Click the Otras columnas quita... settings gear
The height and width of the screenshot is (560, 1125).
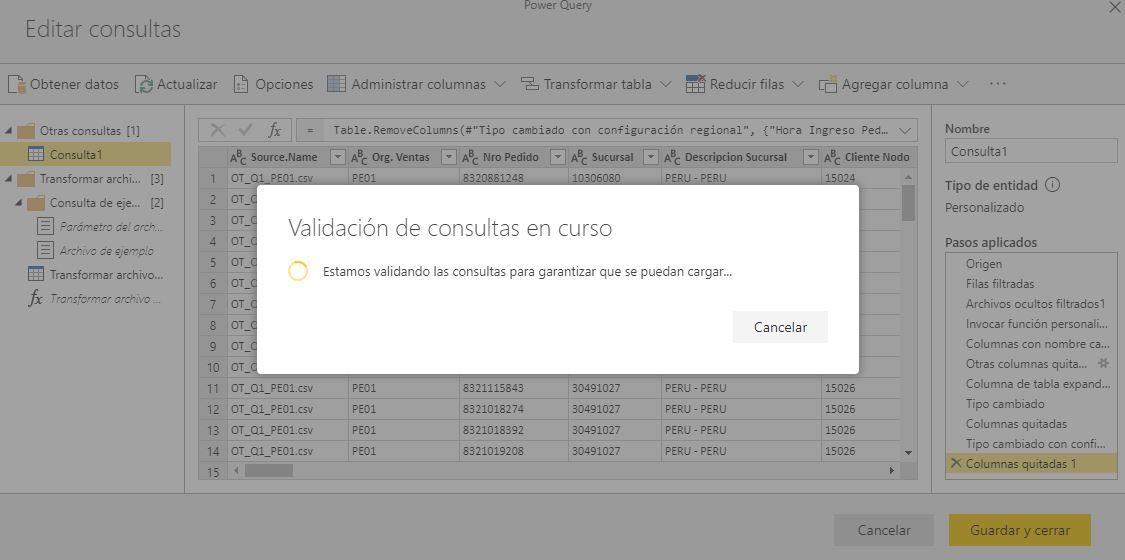click(1103, 364)
